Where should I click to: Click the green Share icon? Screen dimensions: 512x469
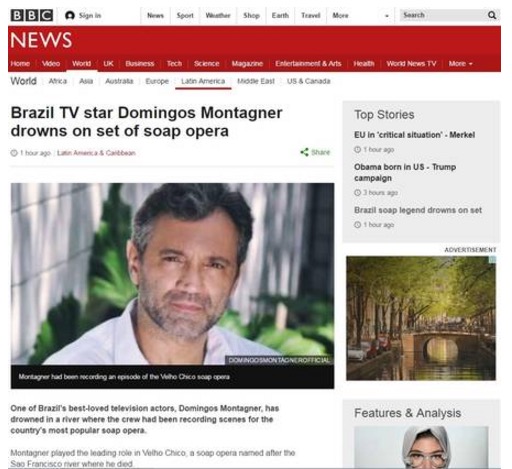(x=304, y=152)
